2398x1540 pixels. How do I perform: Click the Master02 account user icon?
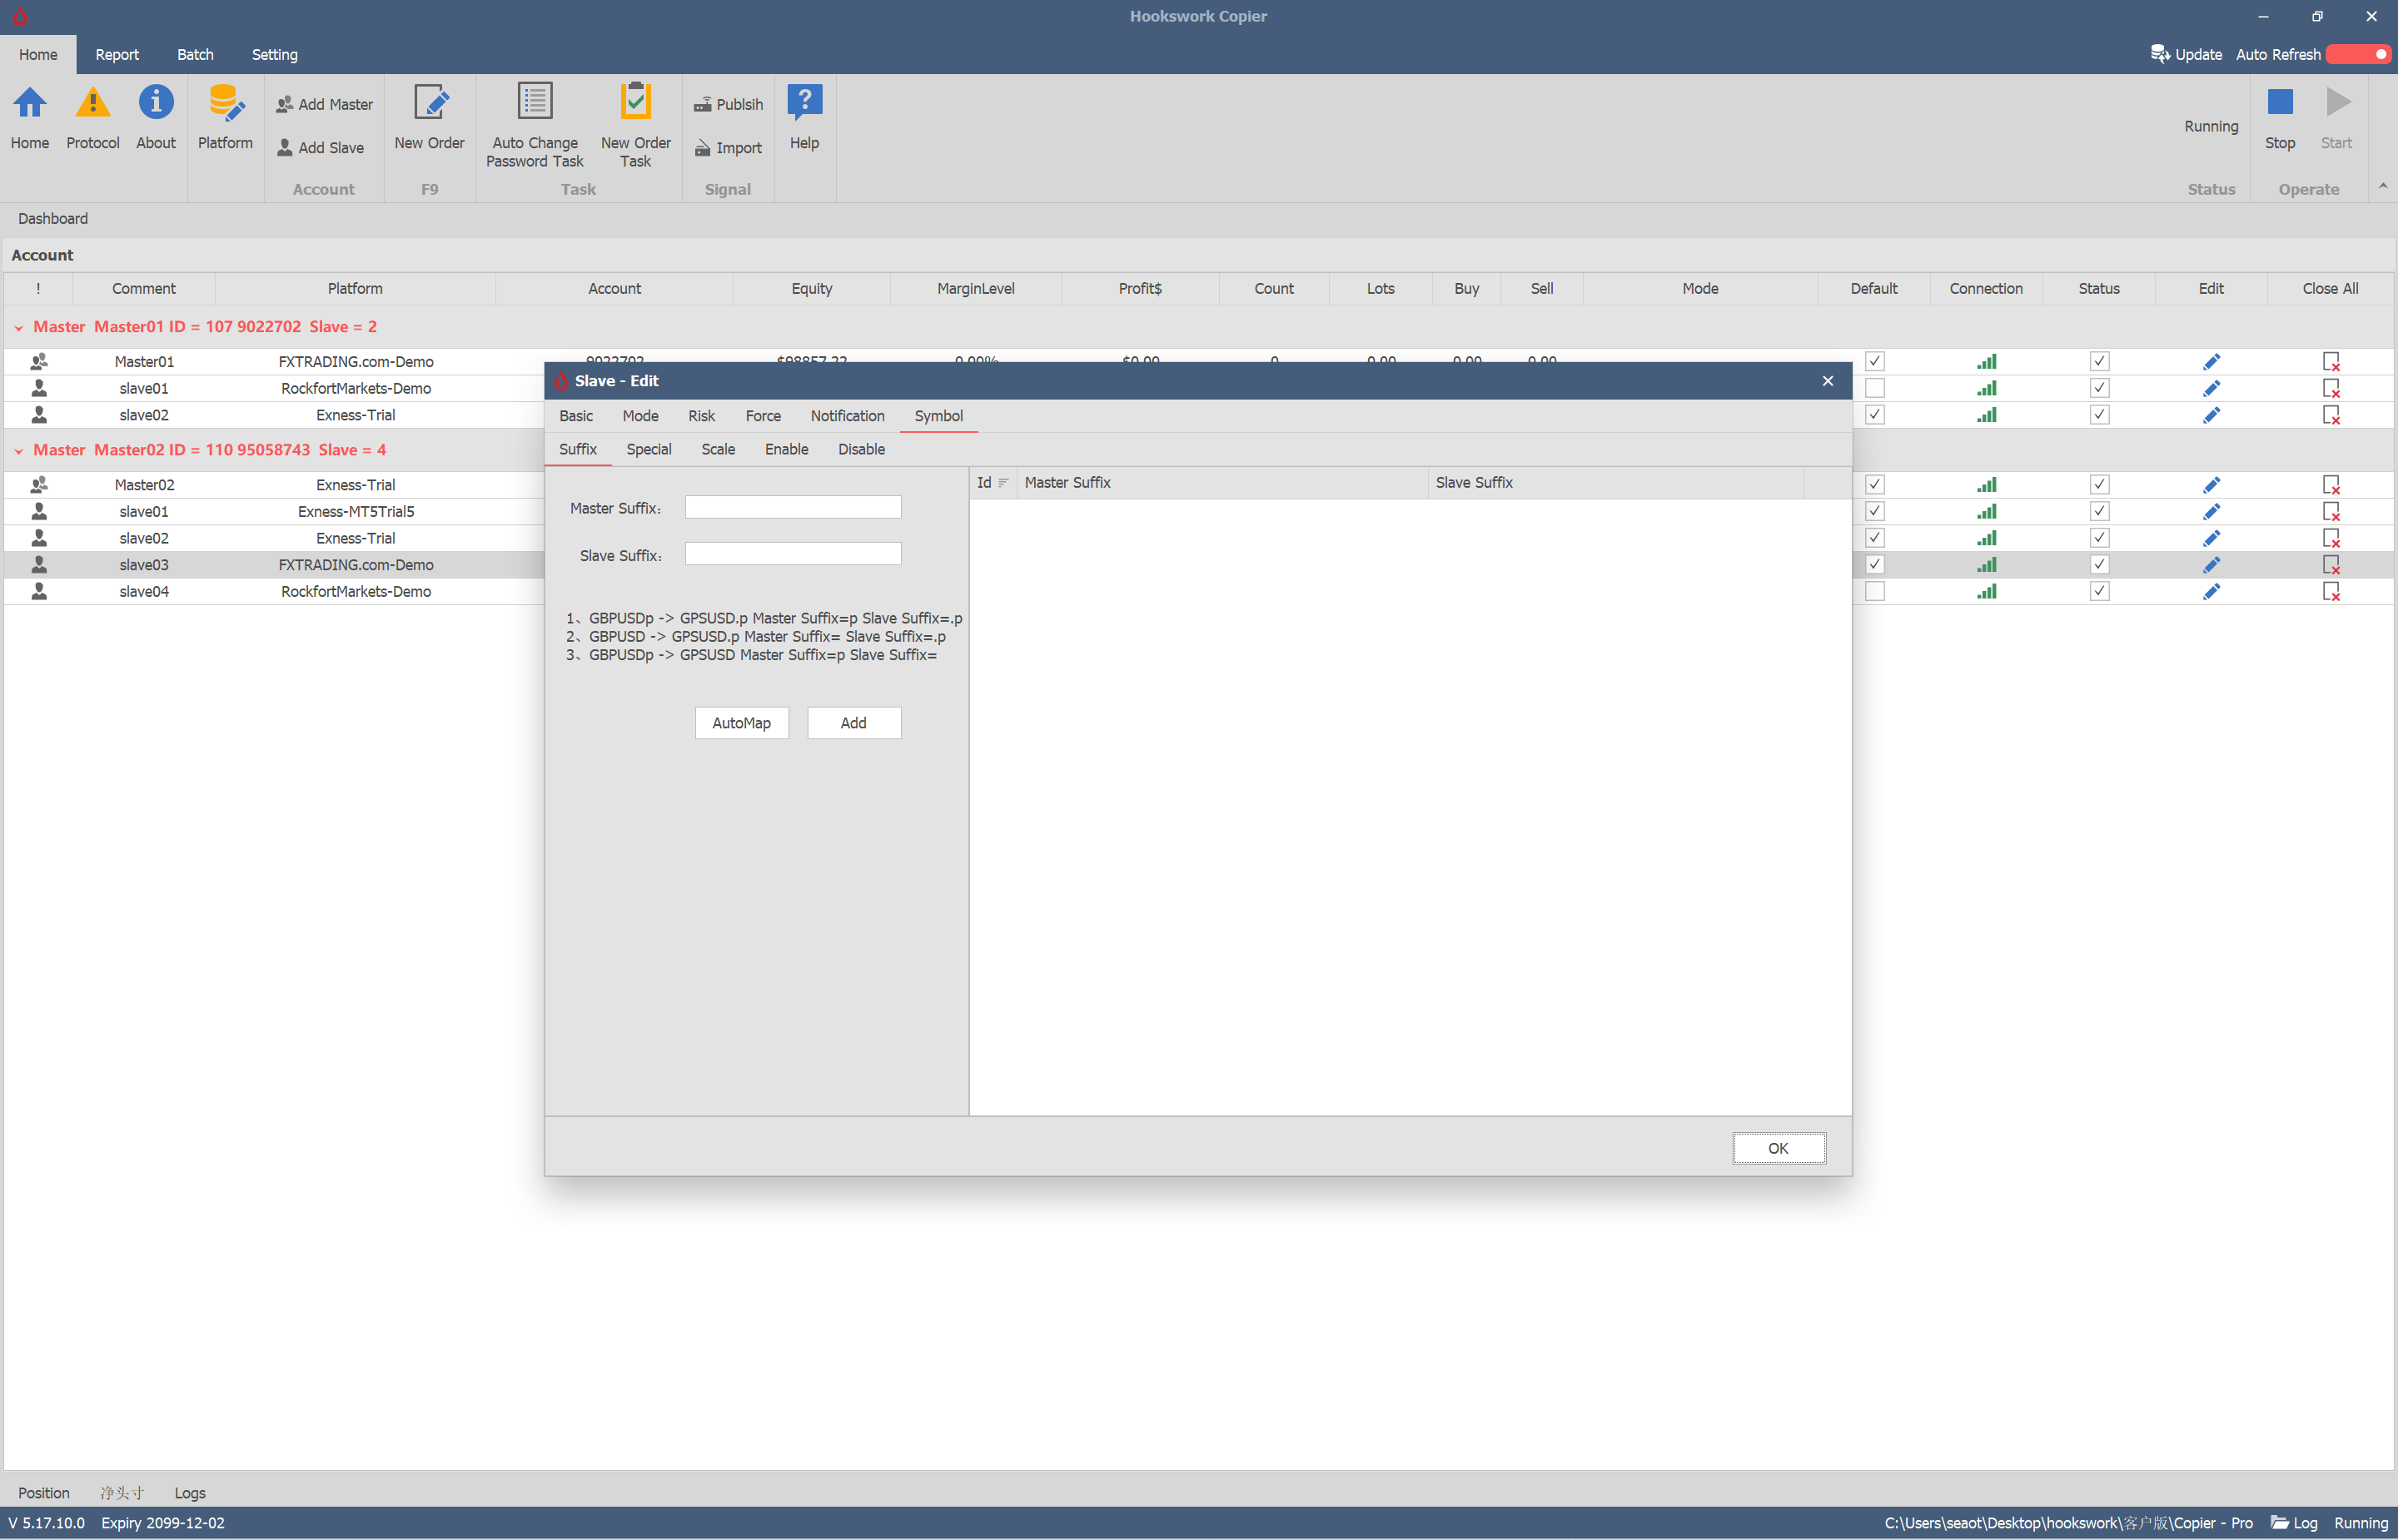39,484
